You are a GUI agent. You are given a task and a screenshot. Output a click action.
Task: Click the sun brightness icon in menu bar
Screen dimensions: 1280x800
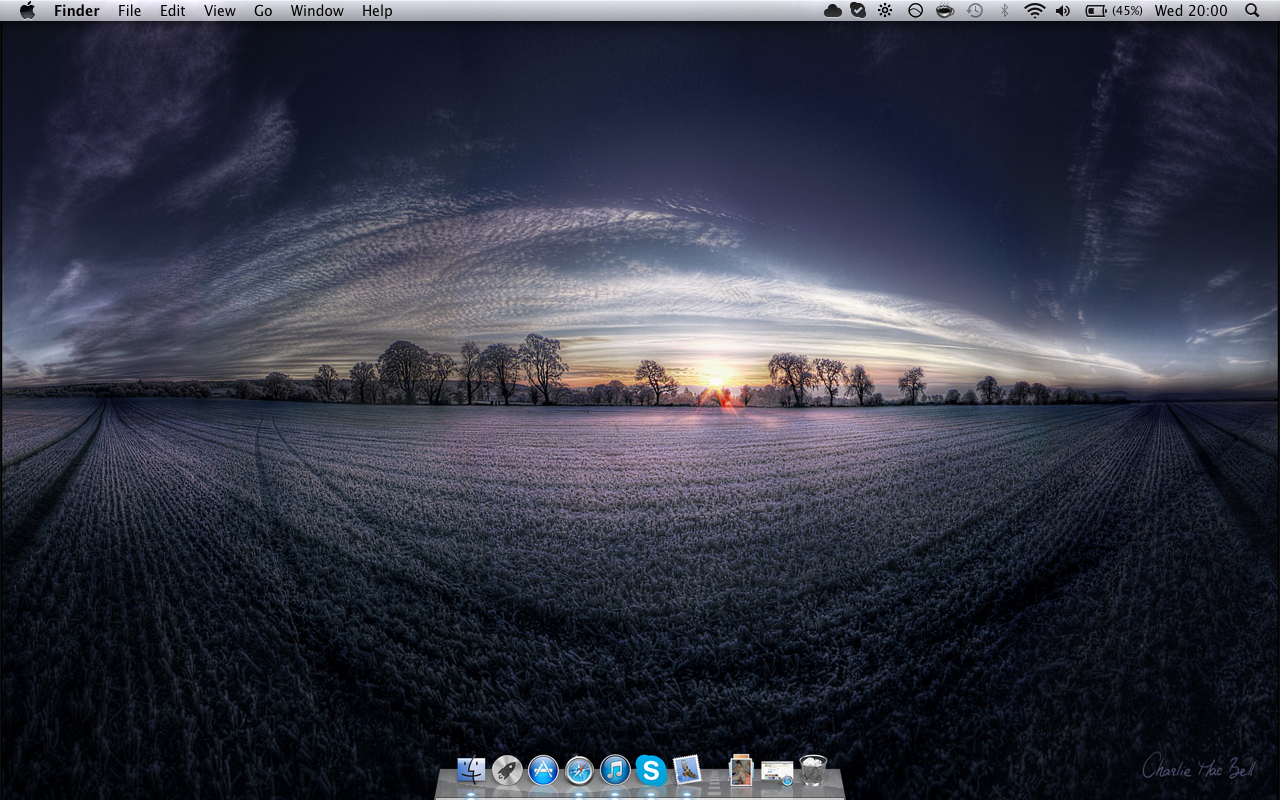[885, 10]
